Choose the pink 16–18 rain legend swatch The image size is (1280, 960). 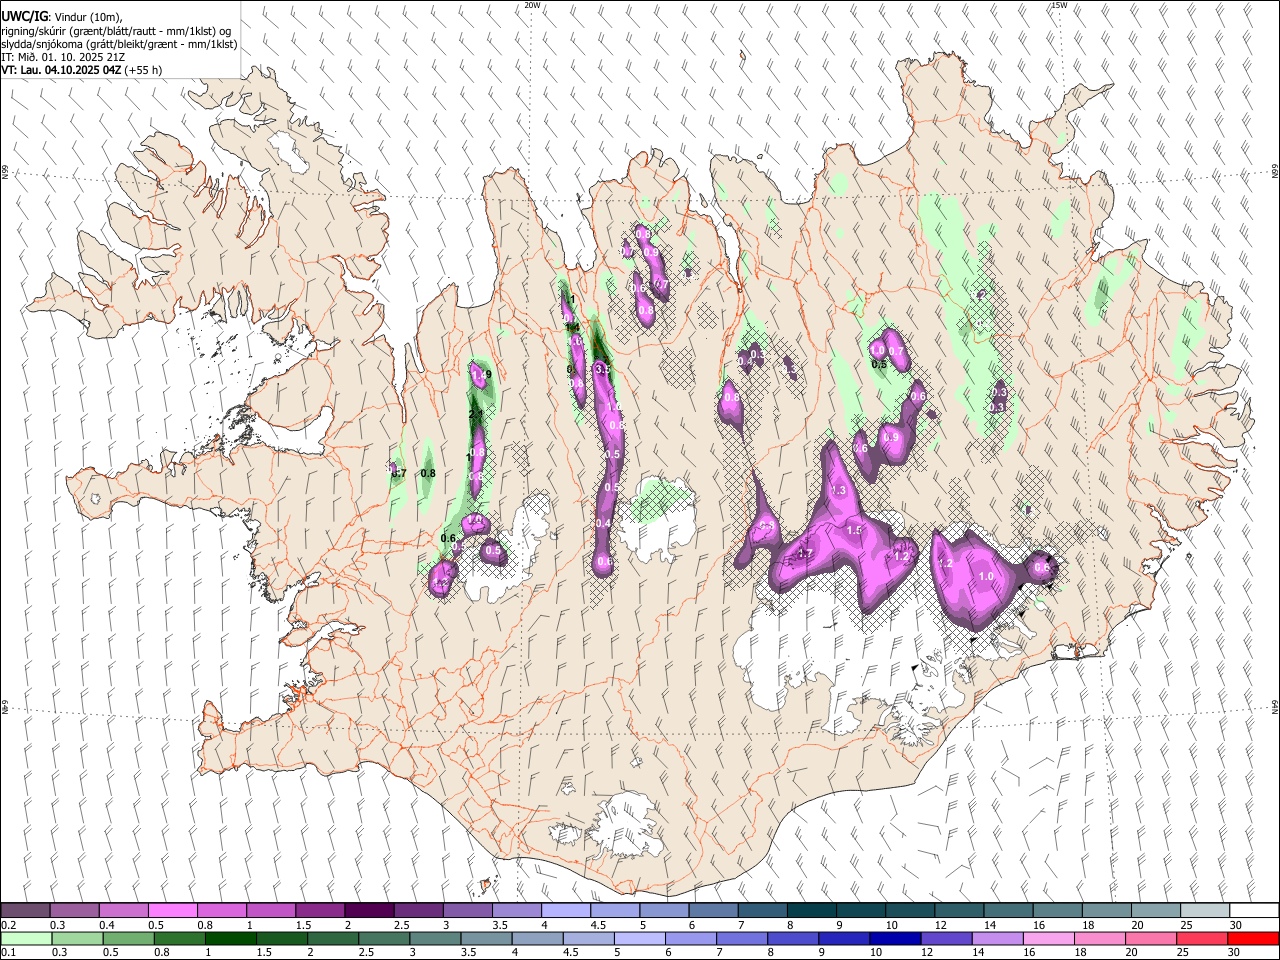1050,938
